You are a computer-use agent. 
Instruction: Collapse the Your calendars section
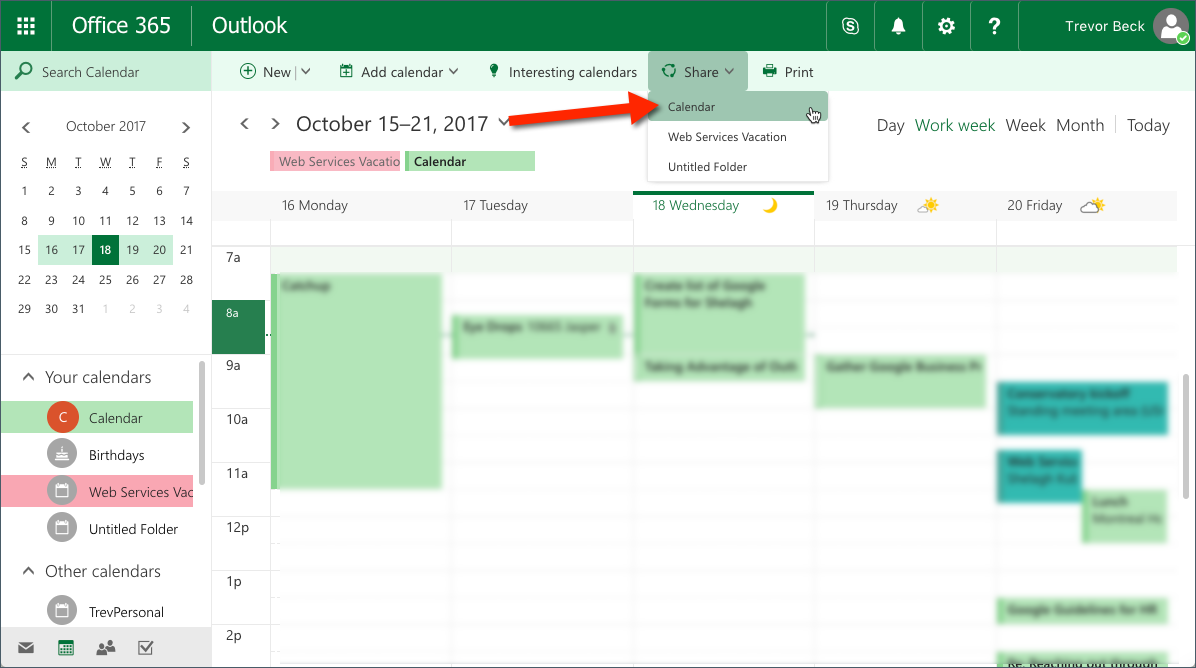click(28, 377)
